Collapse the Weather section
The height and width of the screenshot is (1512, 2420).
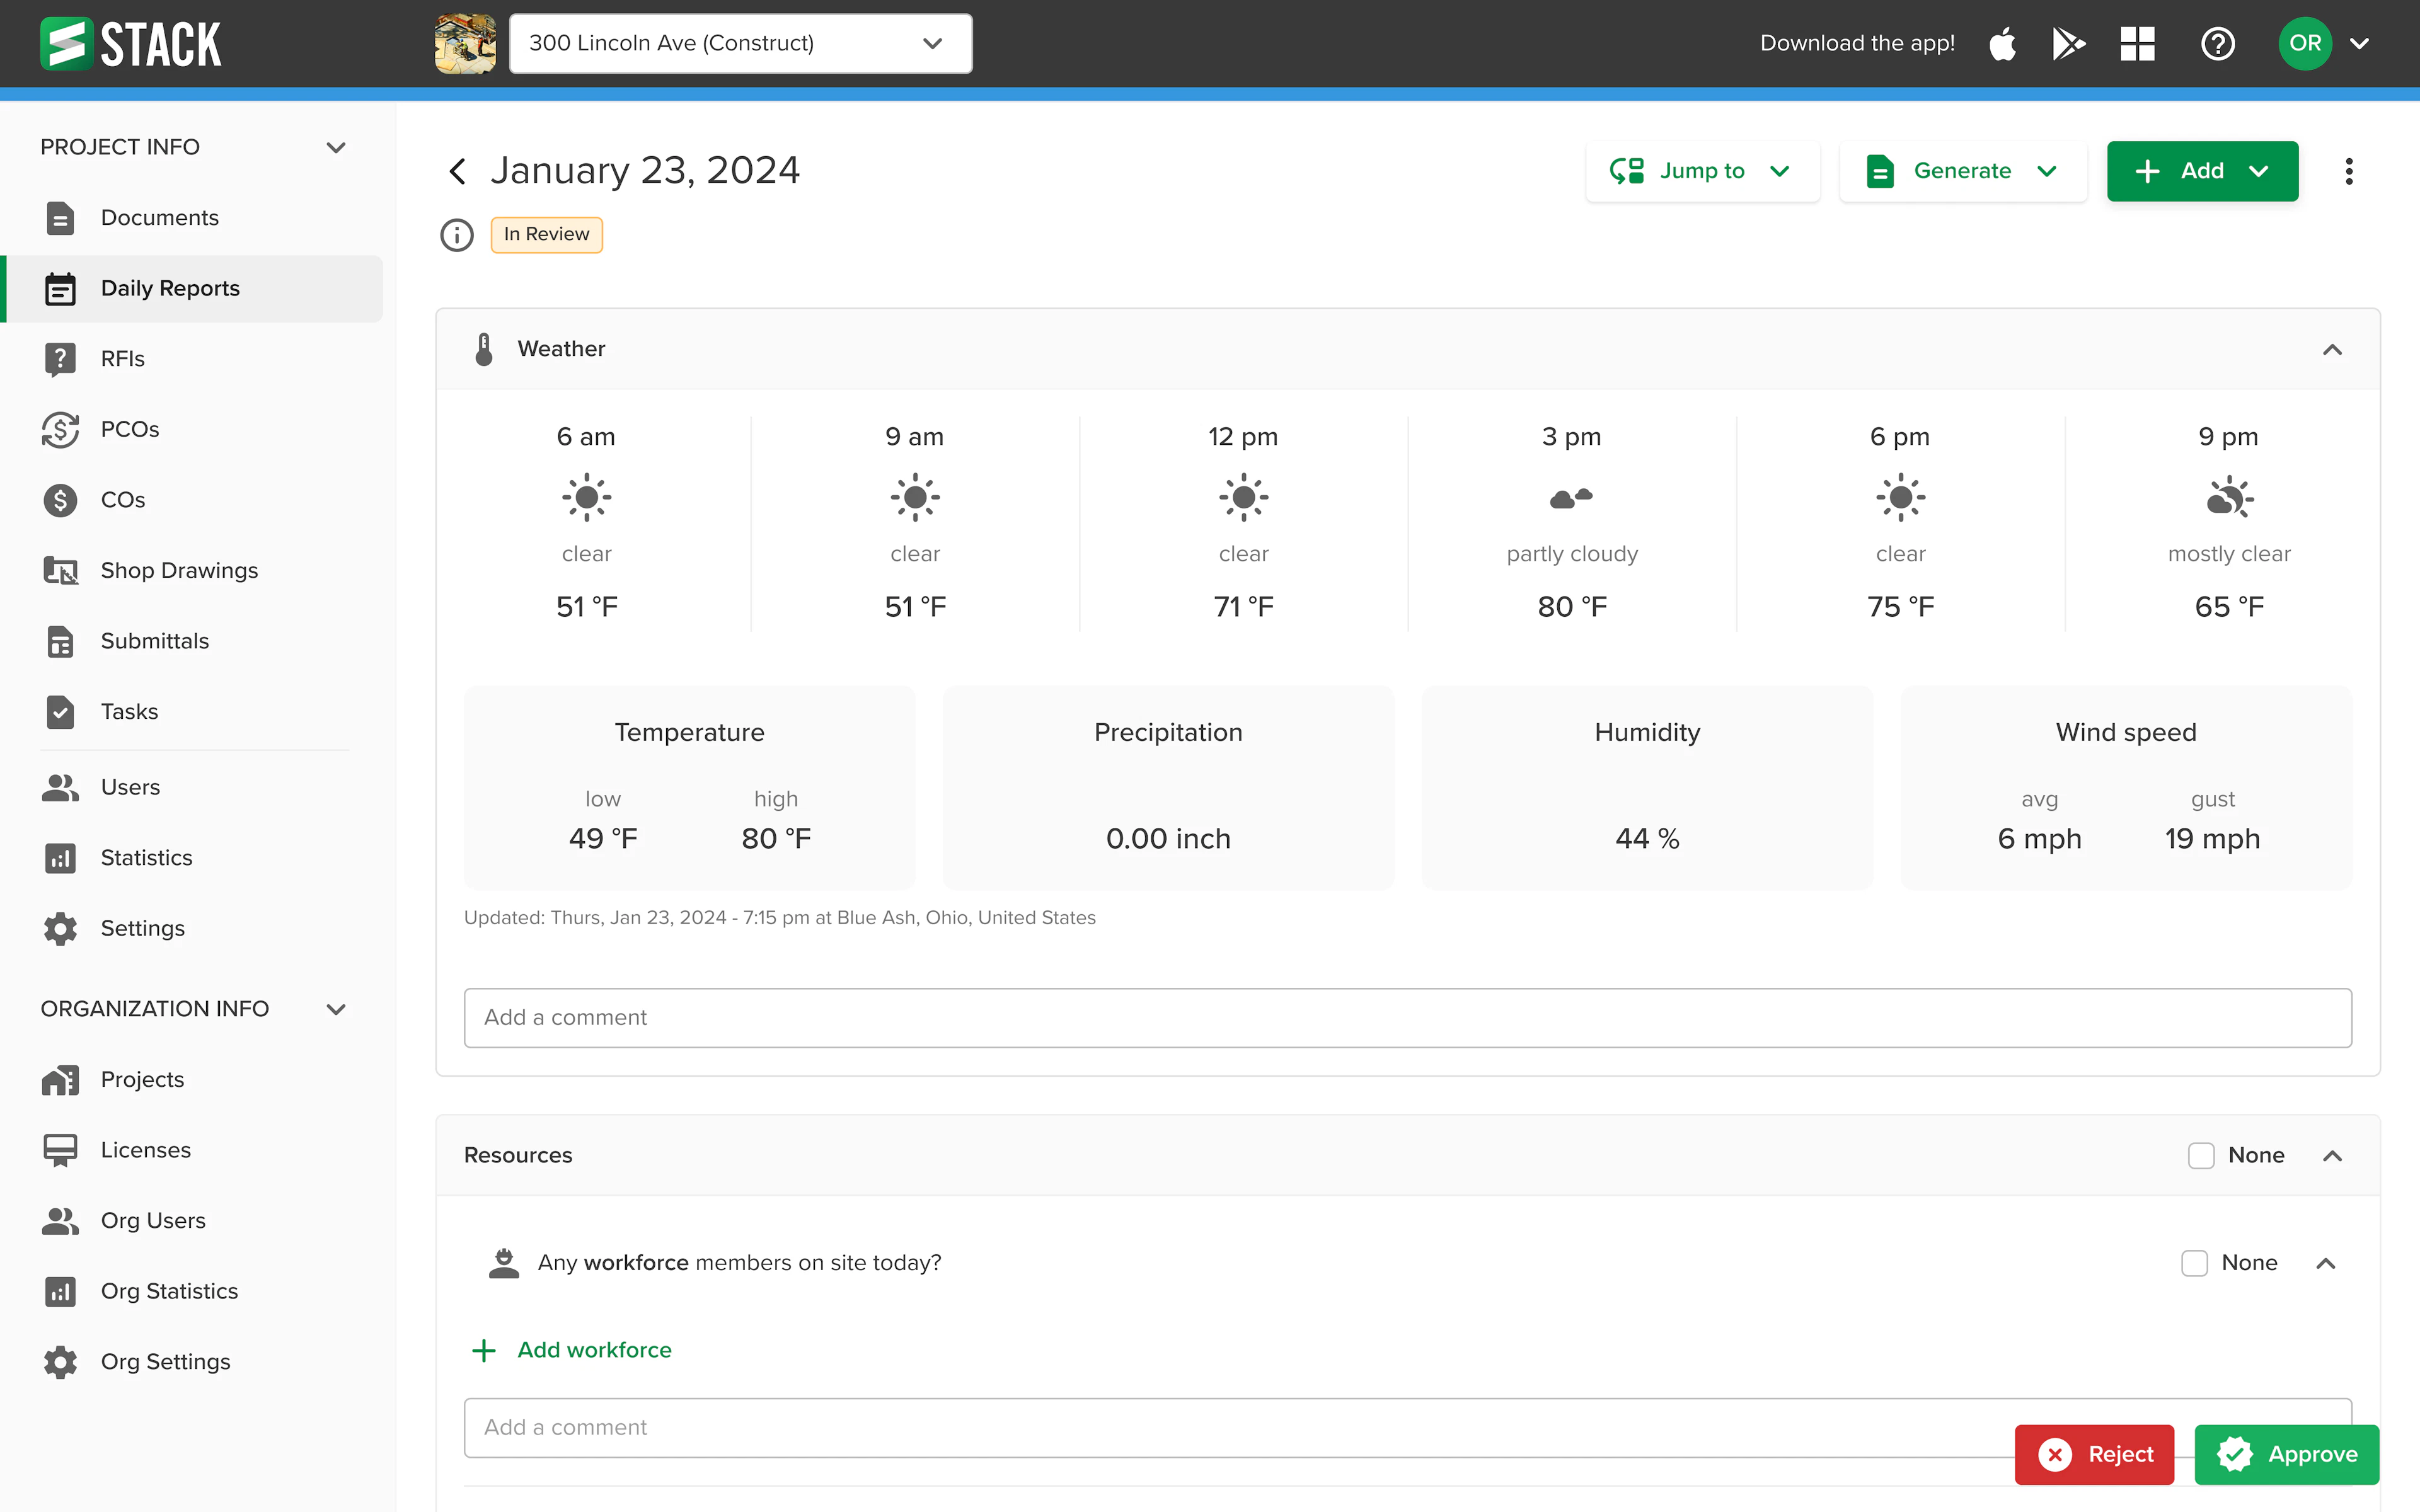[x=2334, y=349]
